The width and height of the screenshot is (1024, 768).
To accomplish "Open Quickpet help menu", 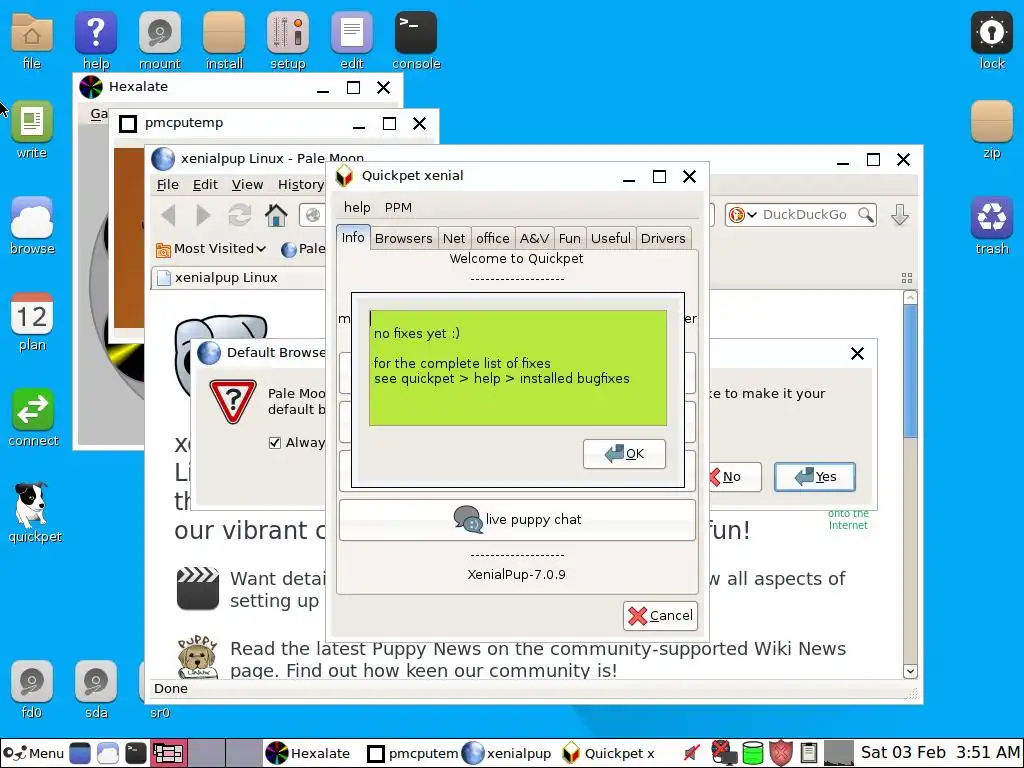I will [x=357, y=208].
